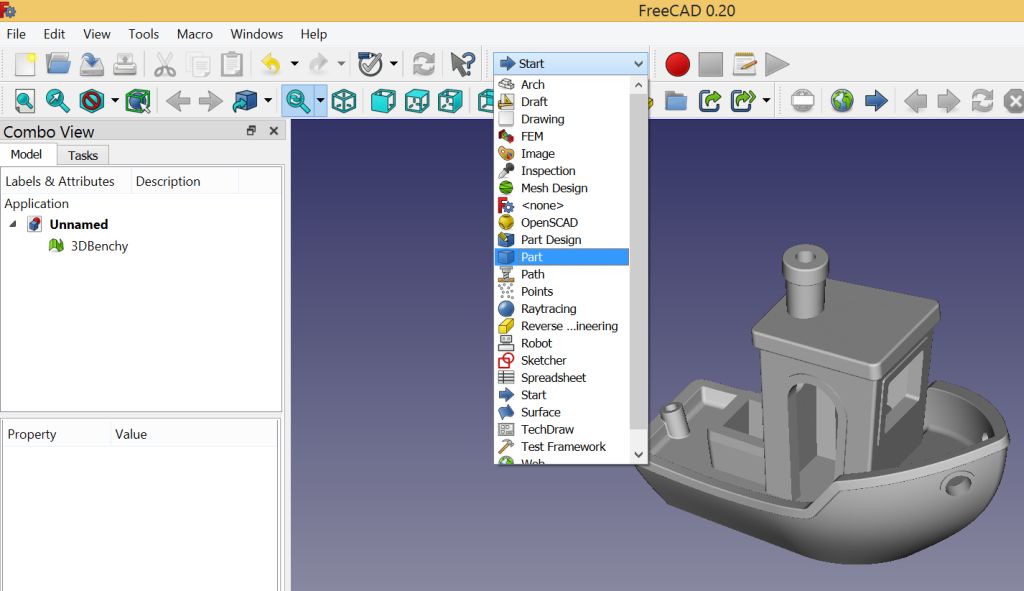1024x591 pixels.
Task: Click the red Record macro button
Action: 678,65
